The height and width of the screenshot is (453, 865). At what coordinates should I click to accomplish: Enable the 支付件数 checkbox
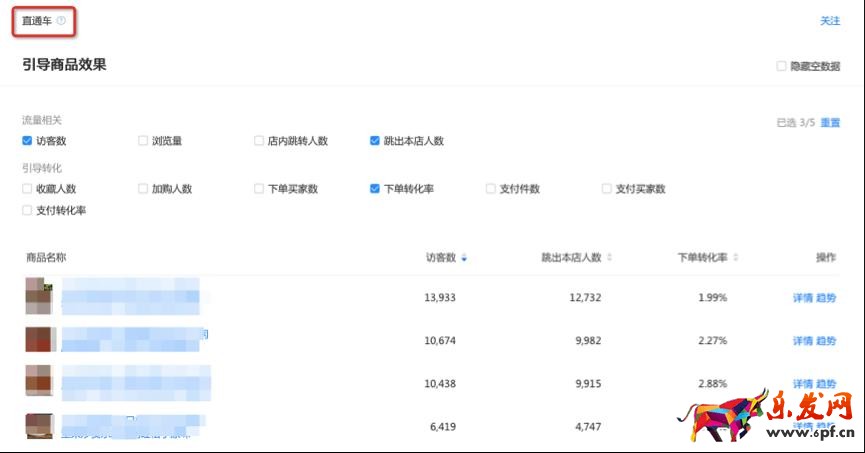point(490,189)
